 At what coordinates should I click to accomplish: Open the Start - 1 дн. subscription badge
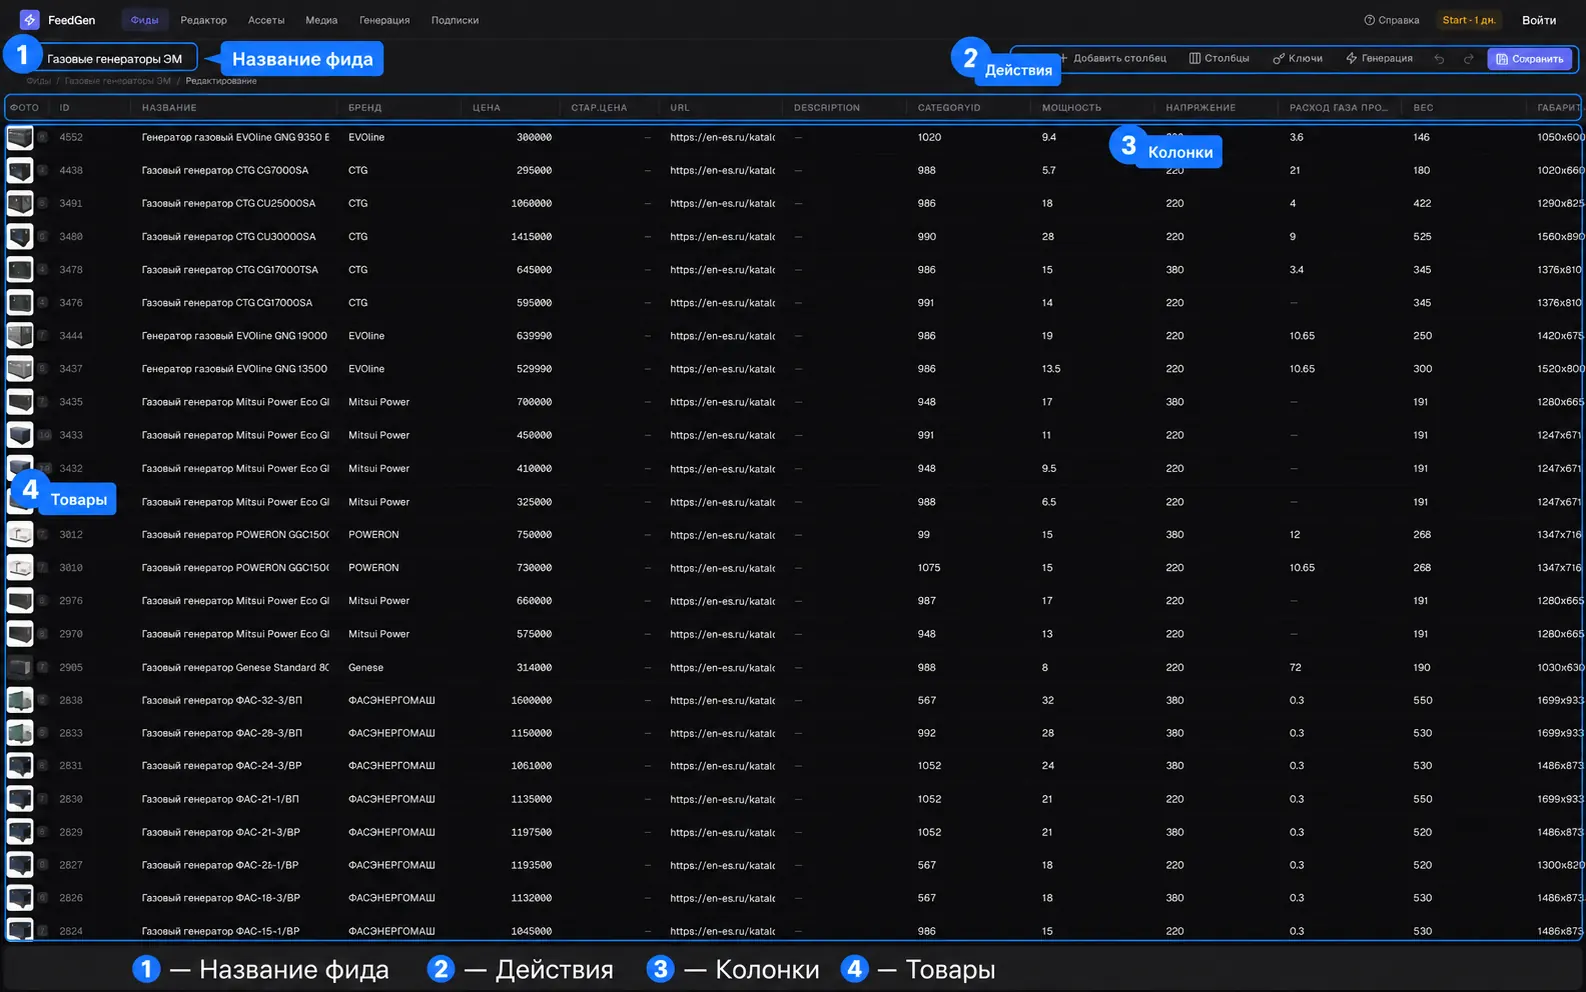[x=1469, y=20]
